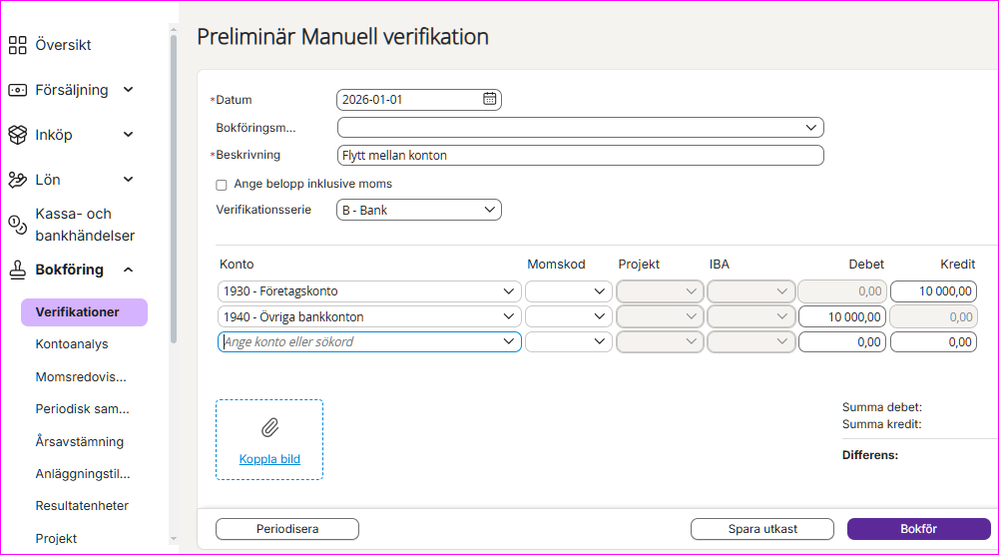
Task: Expand the Lön menu chevron
Action: tap(128, 179)
